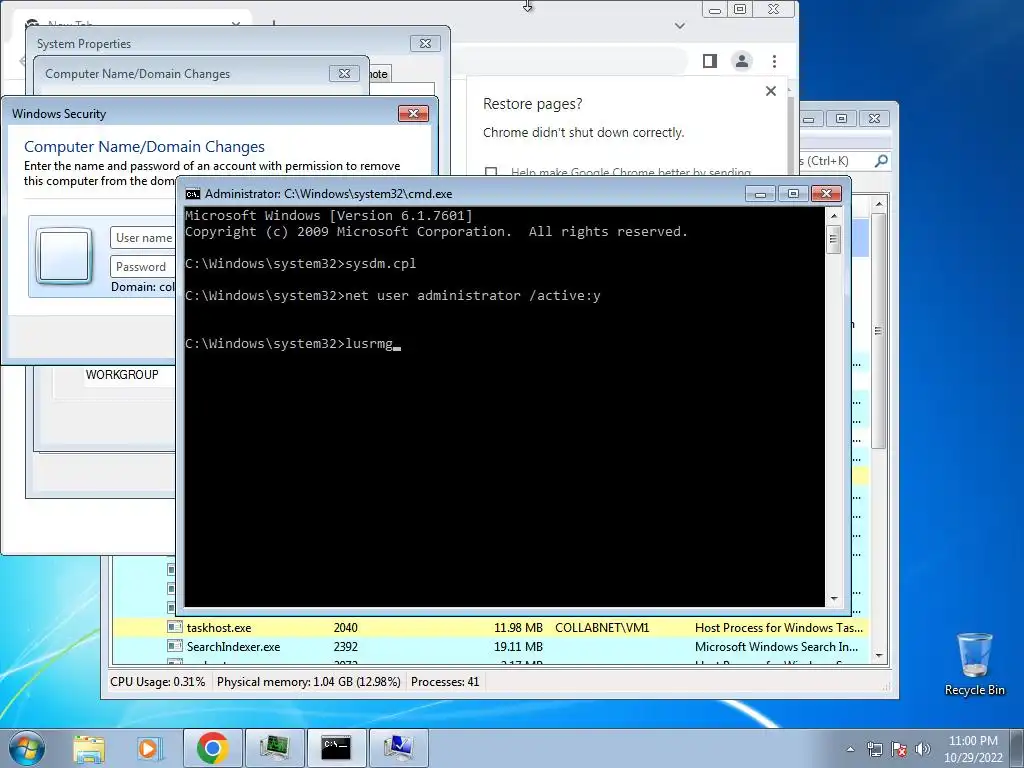
Task: Click the cmd.exe scrollbar up arrow
Action: 834,216
